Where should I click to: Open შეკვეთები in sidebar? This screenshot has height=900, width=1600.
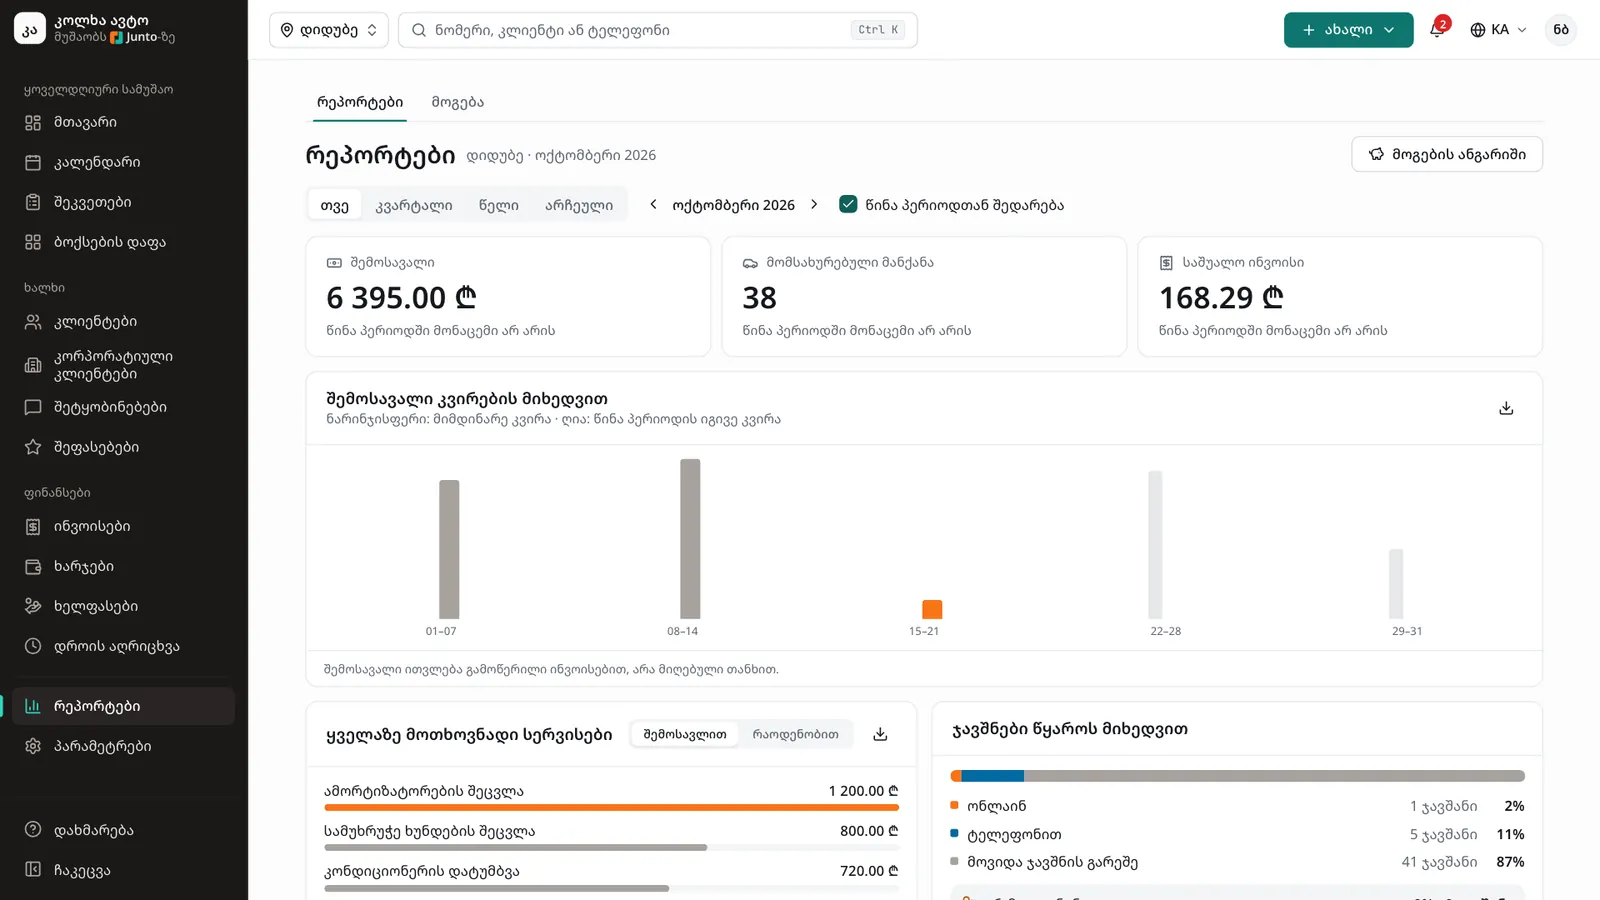coord(124,202)
